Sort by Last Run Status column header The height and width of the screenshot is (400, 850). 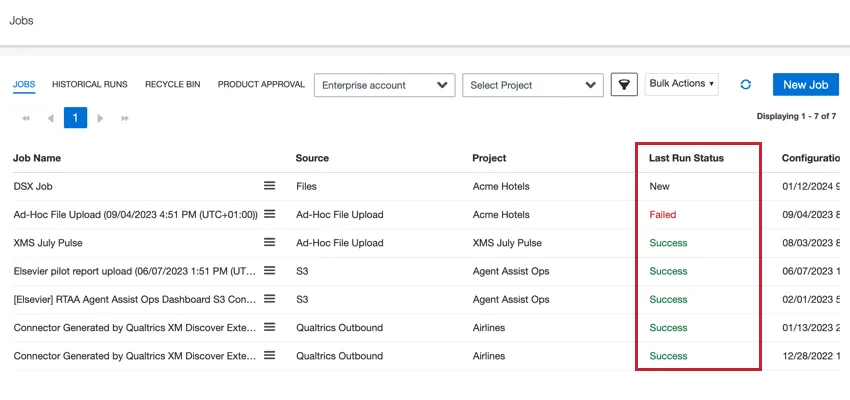tap(686, 158)
